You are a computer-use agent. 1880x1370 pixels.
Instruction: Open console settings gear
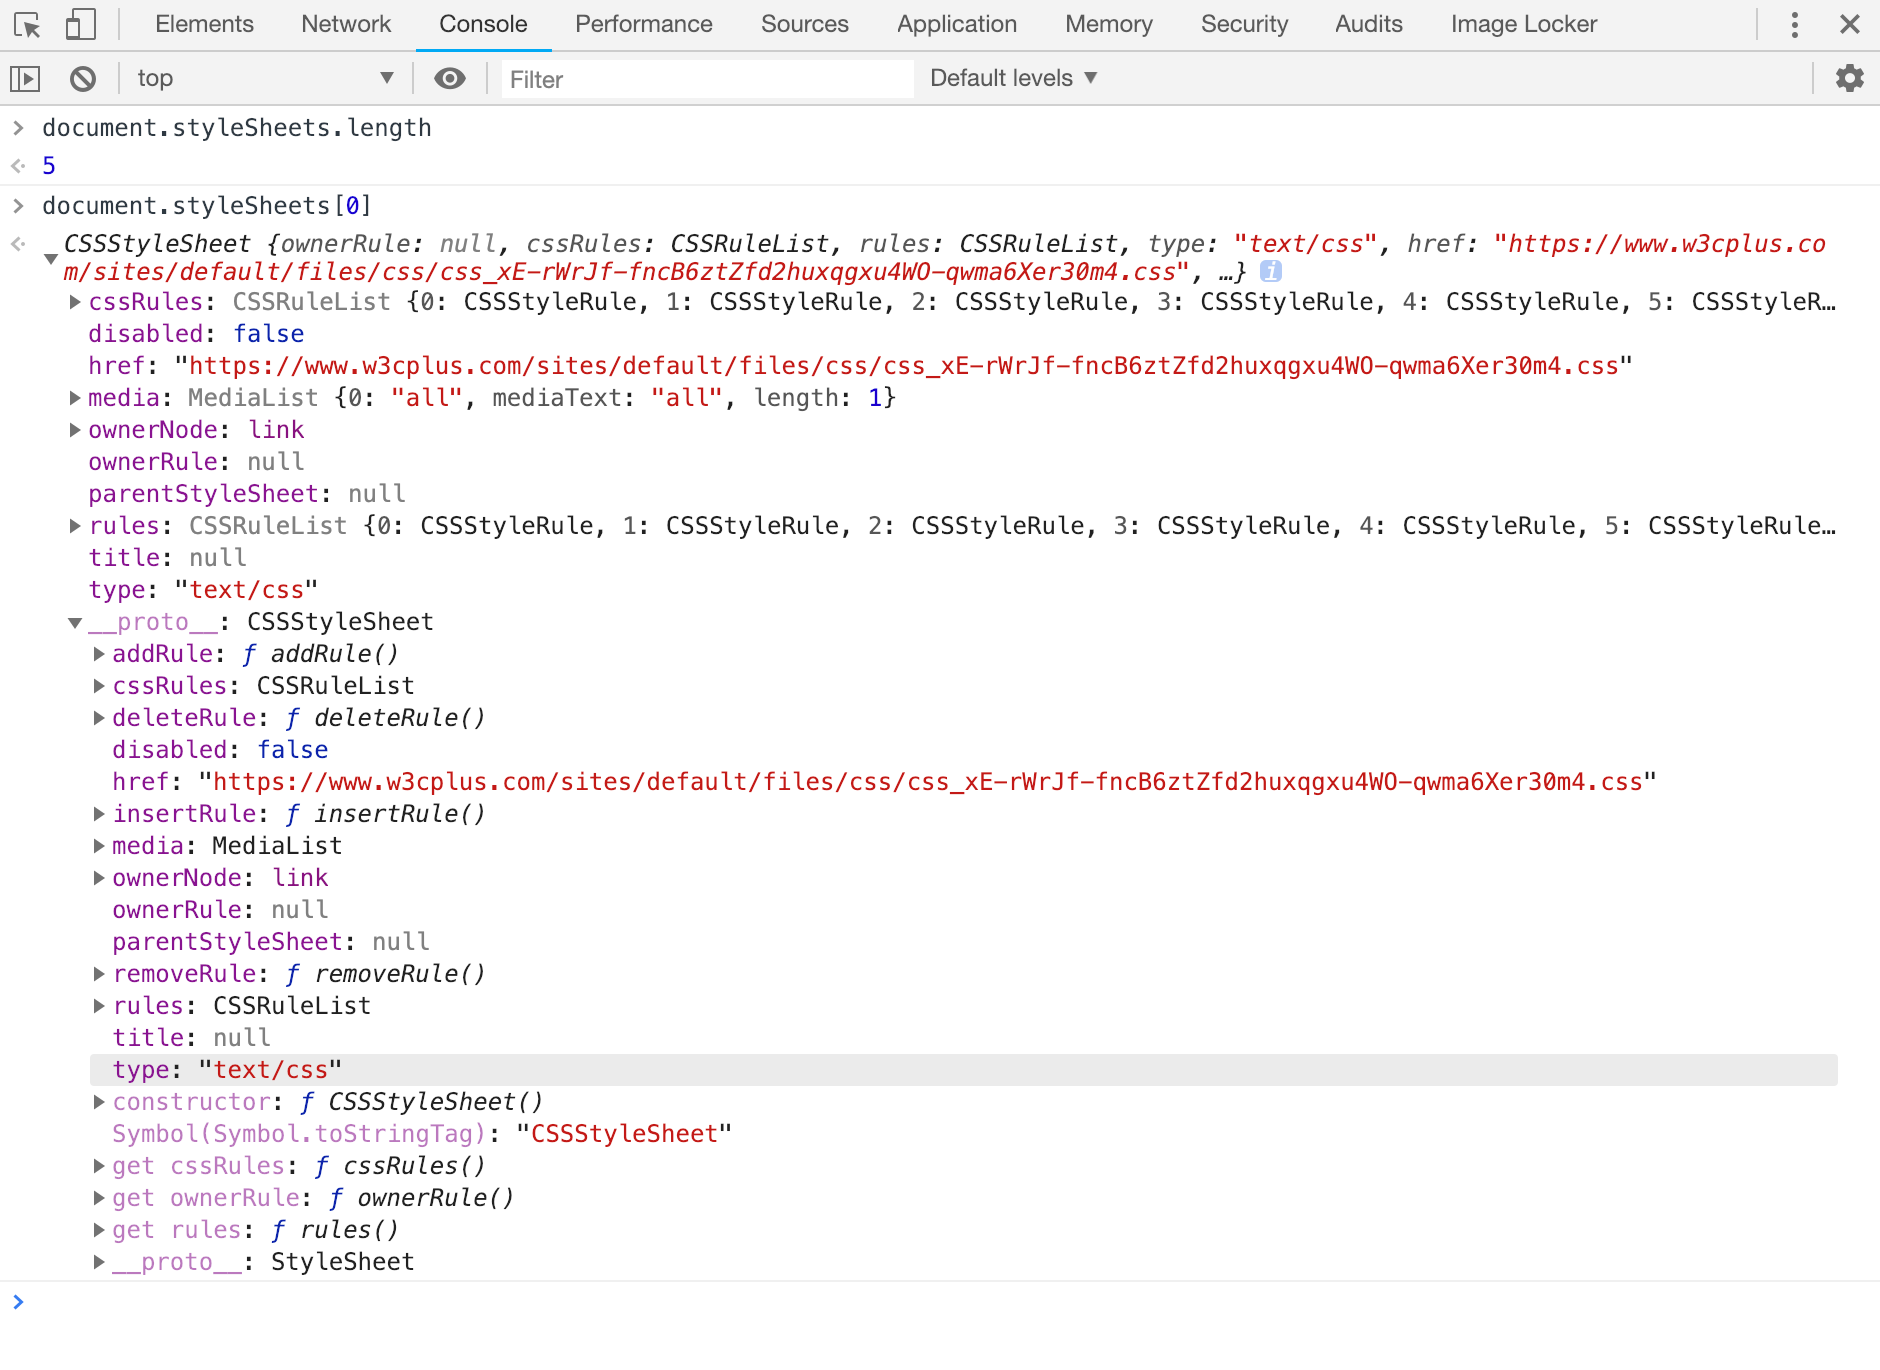point(1850,78)
